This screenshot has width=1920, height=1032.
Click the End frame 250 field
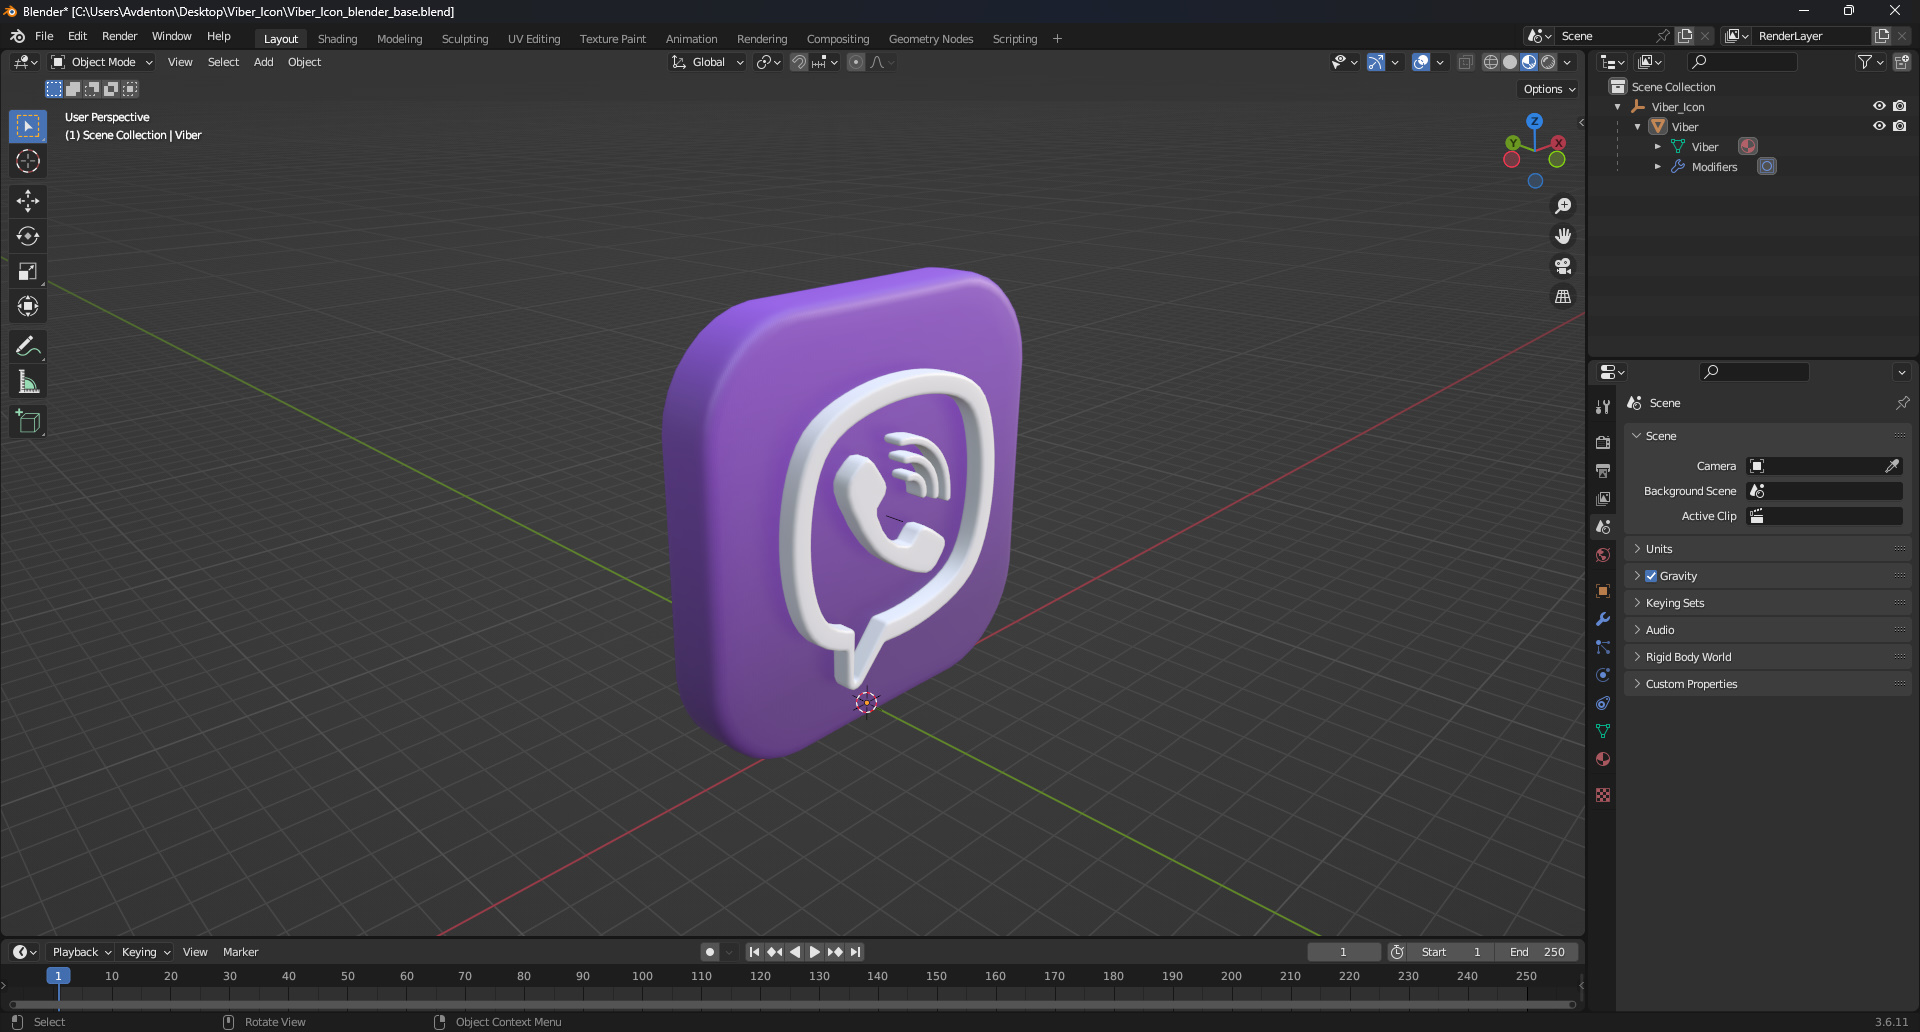[x=1537, y=952]
